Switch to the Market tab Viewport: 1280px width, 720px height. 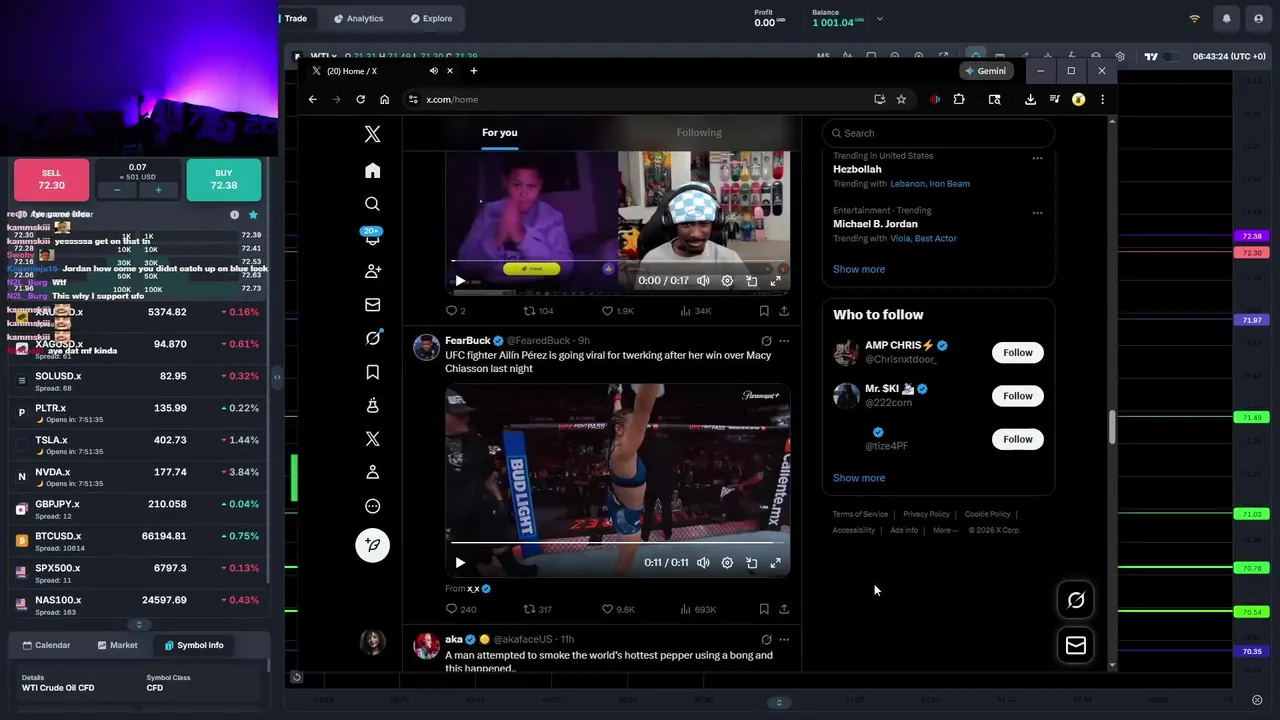118,645
